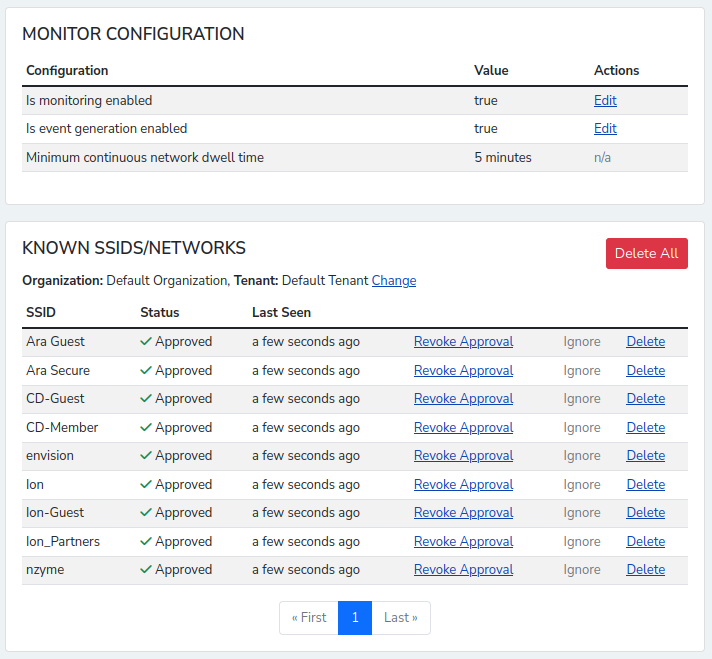
Task: Delete the Ion-Guest network
Action: (x=646, y=513)
